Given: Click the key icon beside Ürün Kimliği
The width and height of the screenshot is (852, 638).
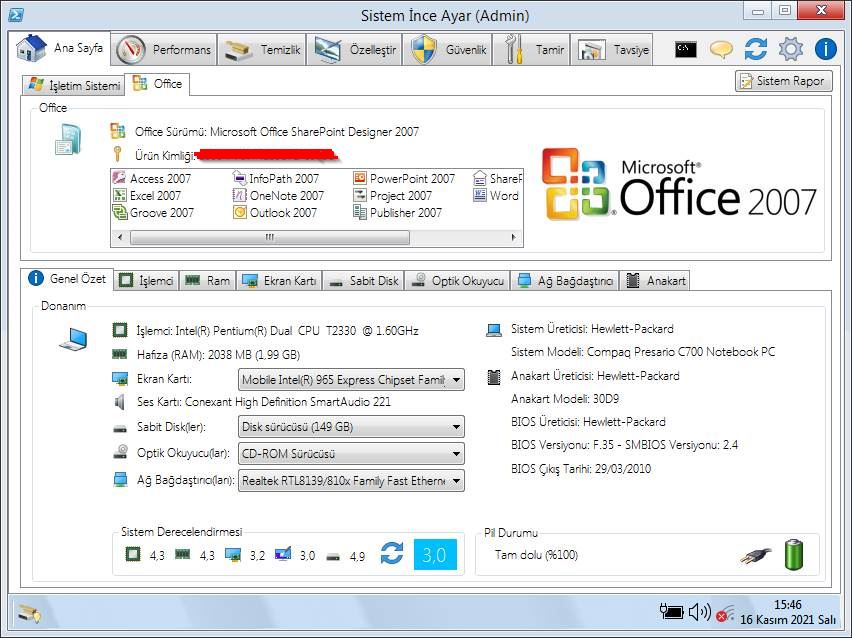Looking at the screenshot, I should click(117, 154).
